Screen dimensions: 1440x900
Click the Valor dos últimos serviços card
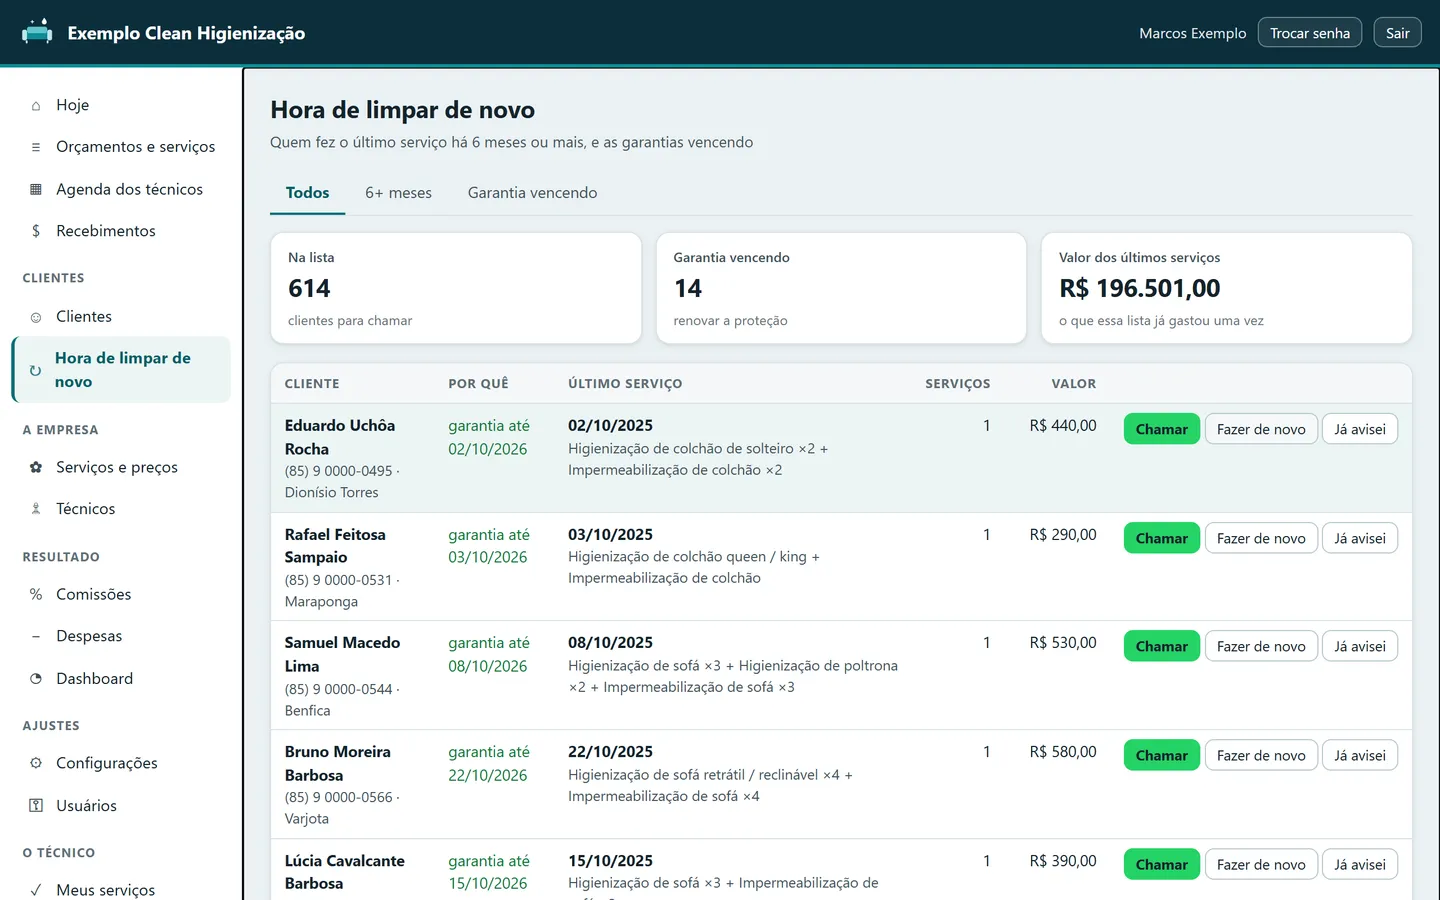coord(1226,288)
